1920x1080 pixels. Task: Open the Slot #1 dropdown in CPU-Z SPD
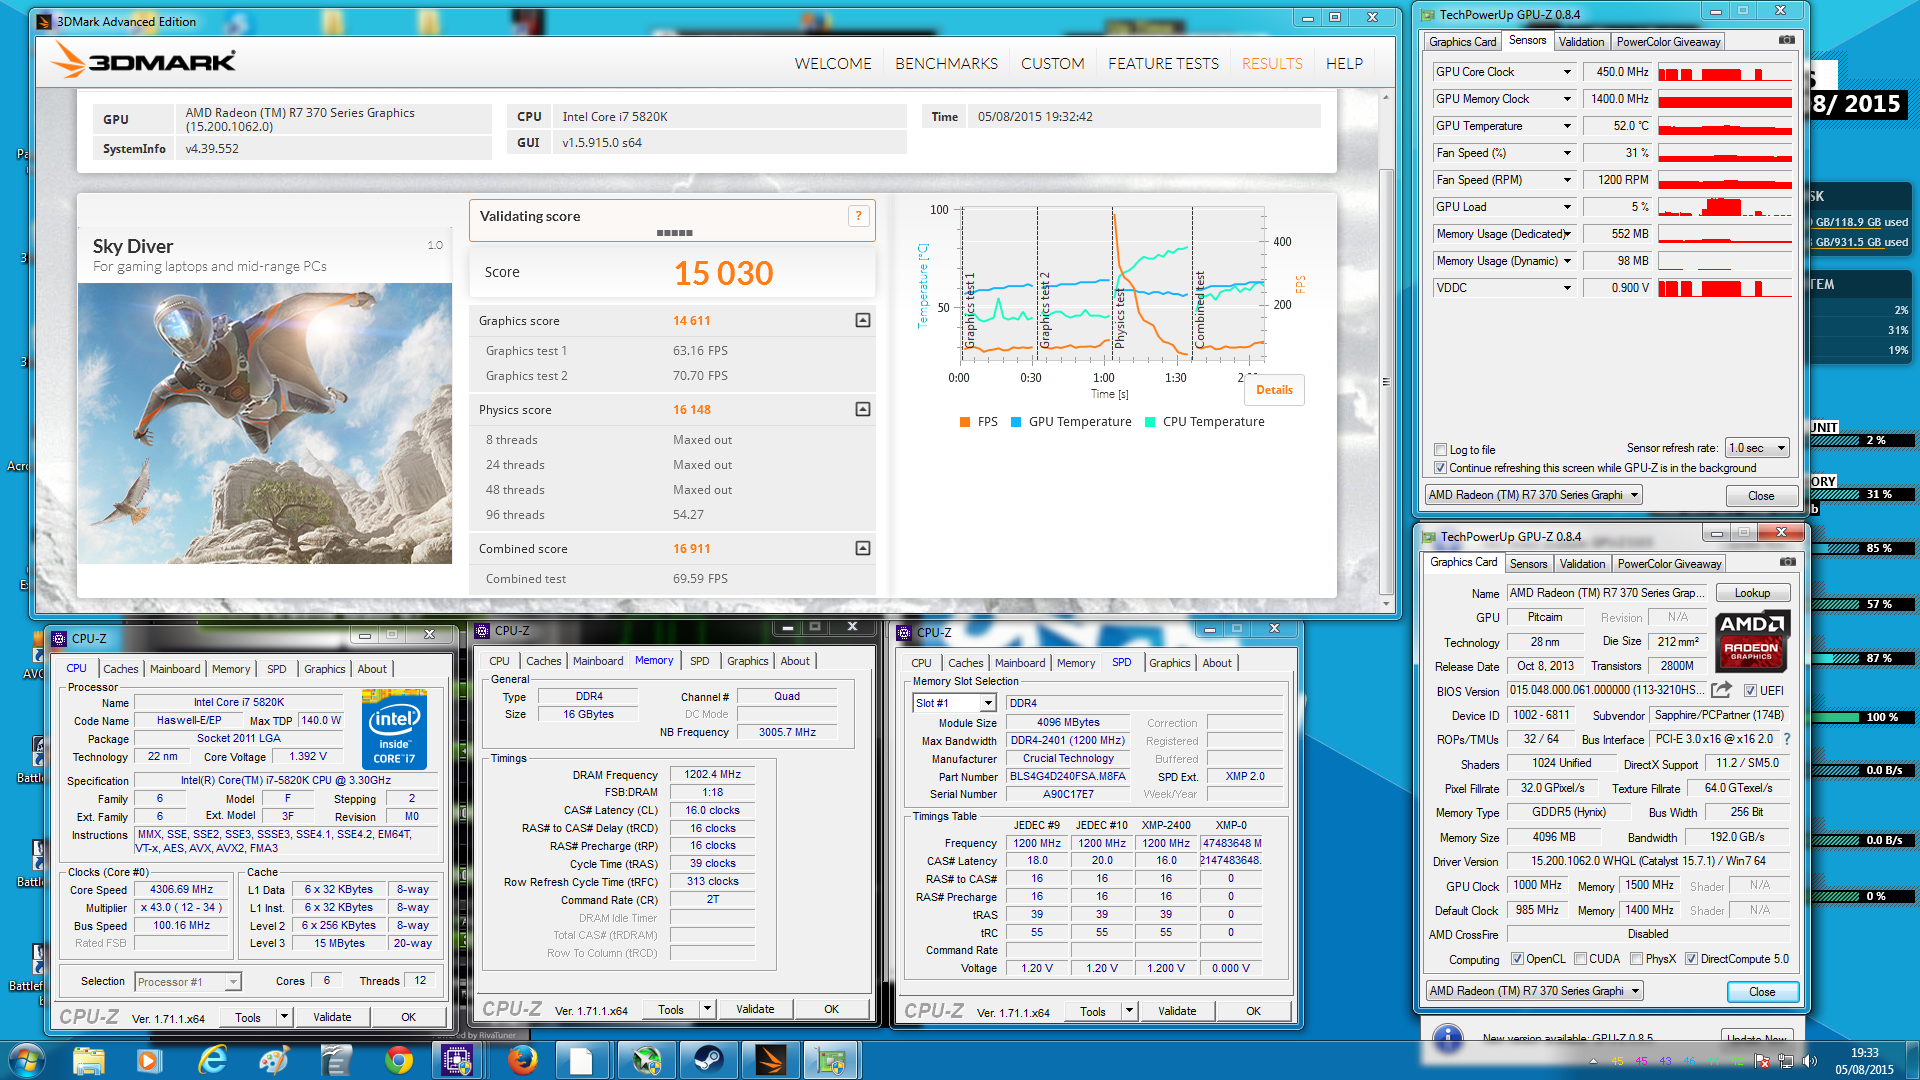click(x=987, y=703)
